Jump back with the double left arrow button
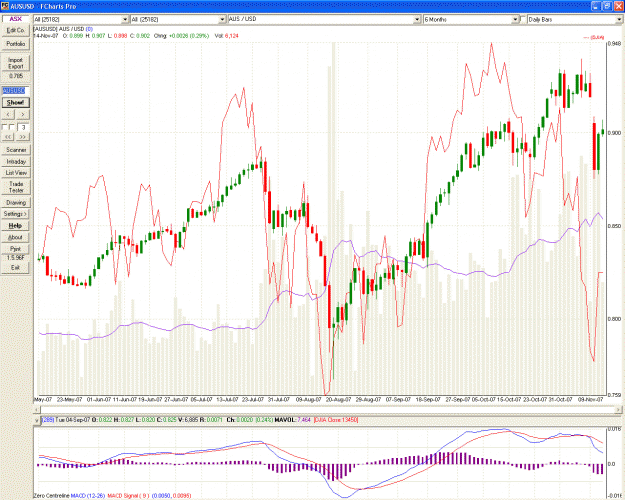 pos(8,137)
